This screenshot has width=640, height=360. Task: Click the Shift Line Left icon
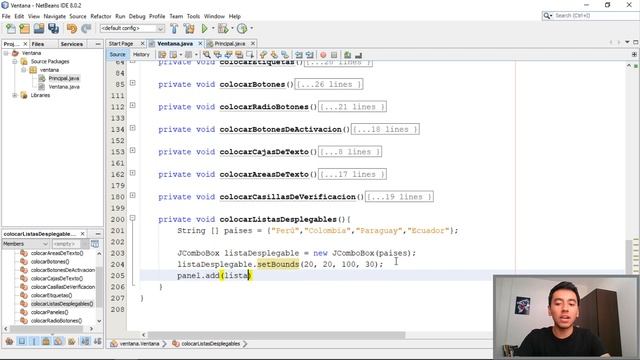click(299, 55)
